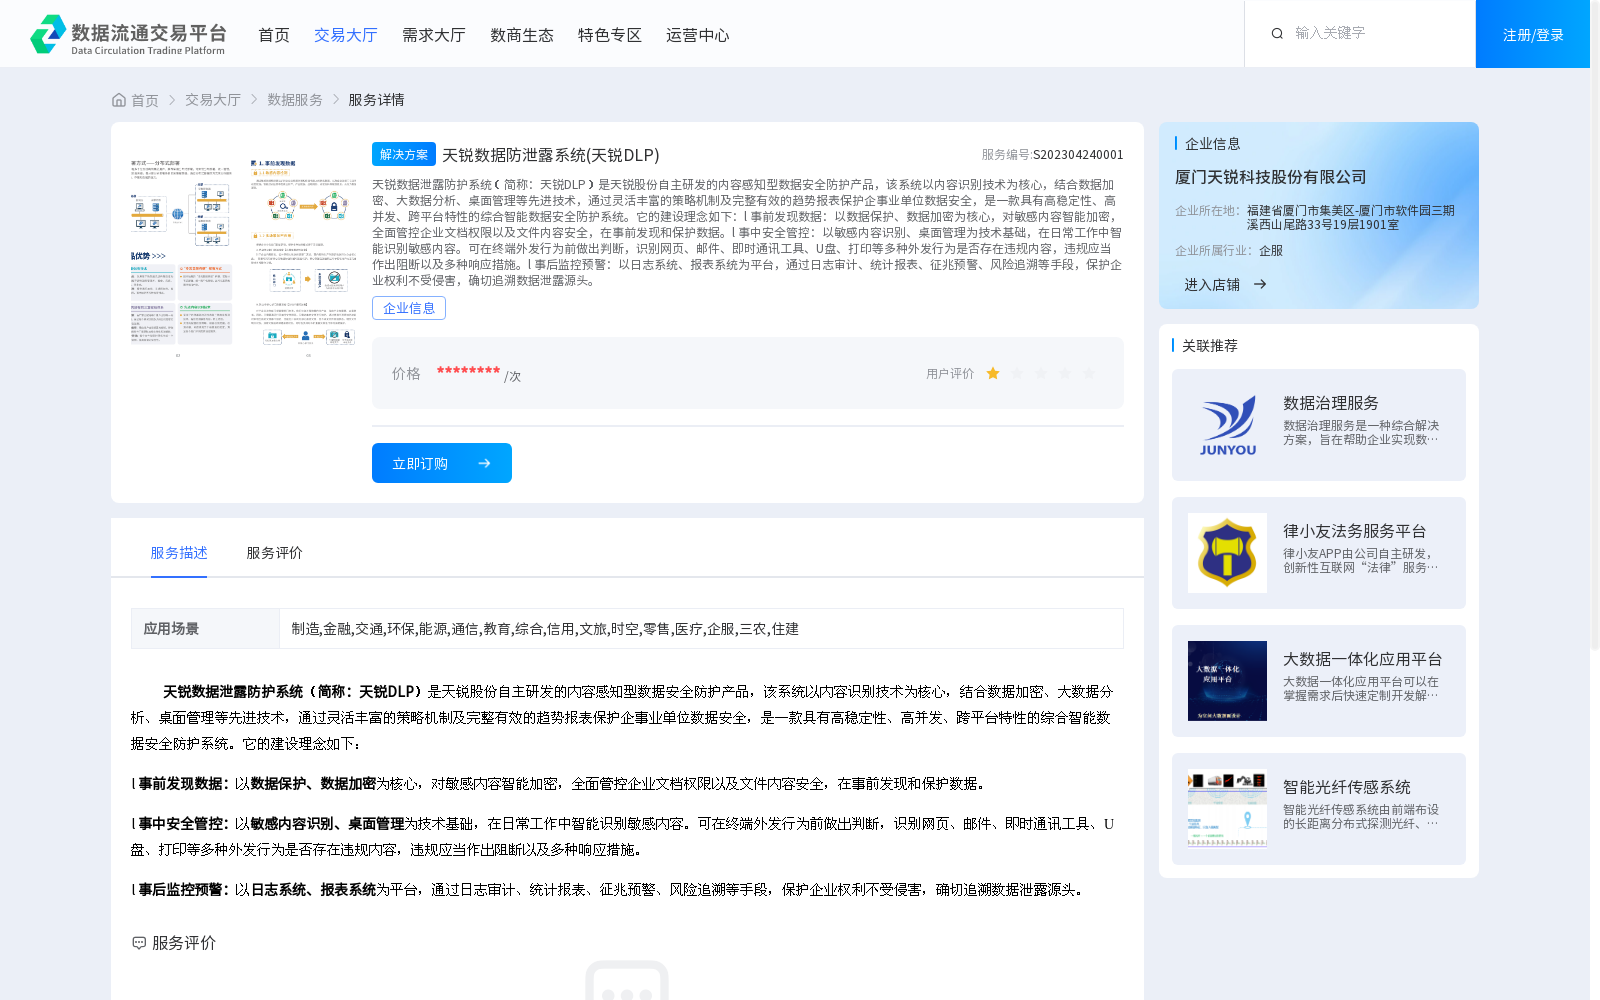This screenshot has height=1000, width=1600.
Task: Click 进入店铺 link
Action: (x=1212, y=285)
